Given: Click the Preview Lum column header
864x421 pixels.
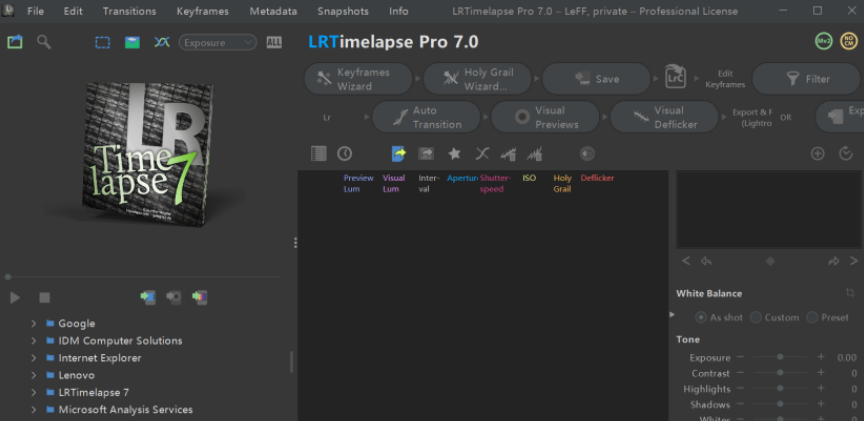Looking at the screenshot, I should pos(358,183).
